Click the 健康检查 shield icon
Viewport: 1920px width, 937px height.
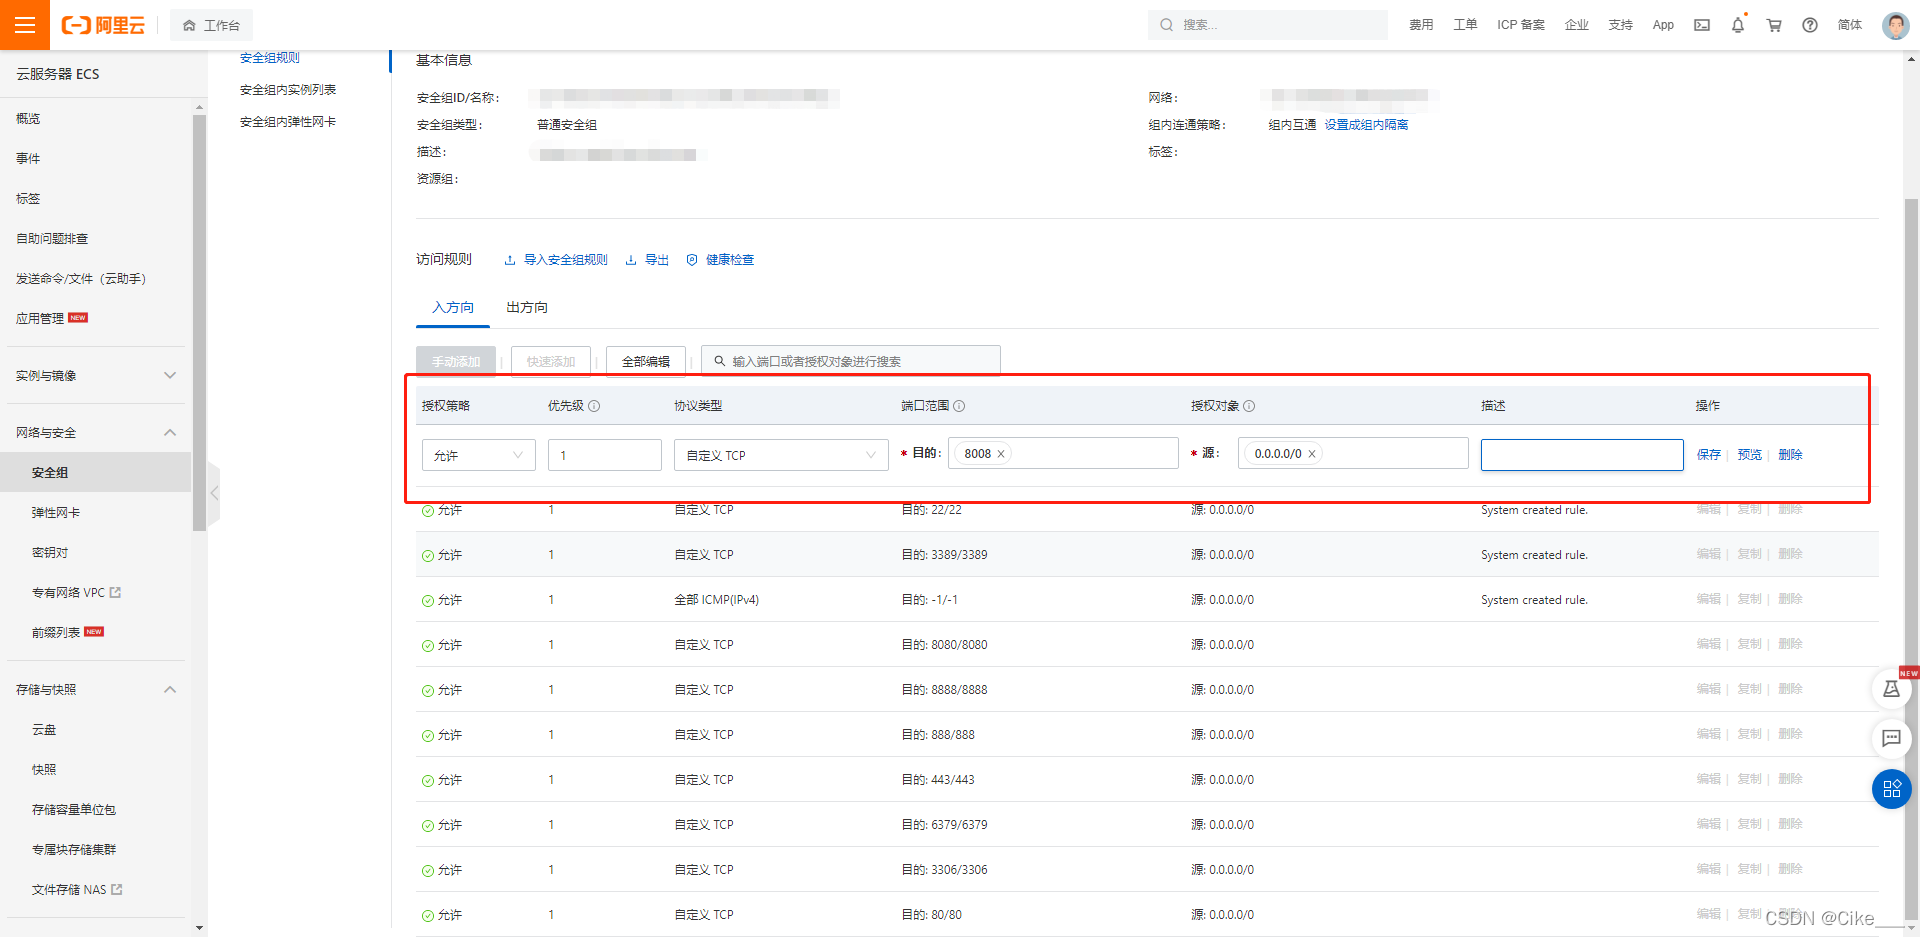[692, 260]
